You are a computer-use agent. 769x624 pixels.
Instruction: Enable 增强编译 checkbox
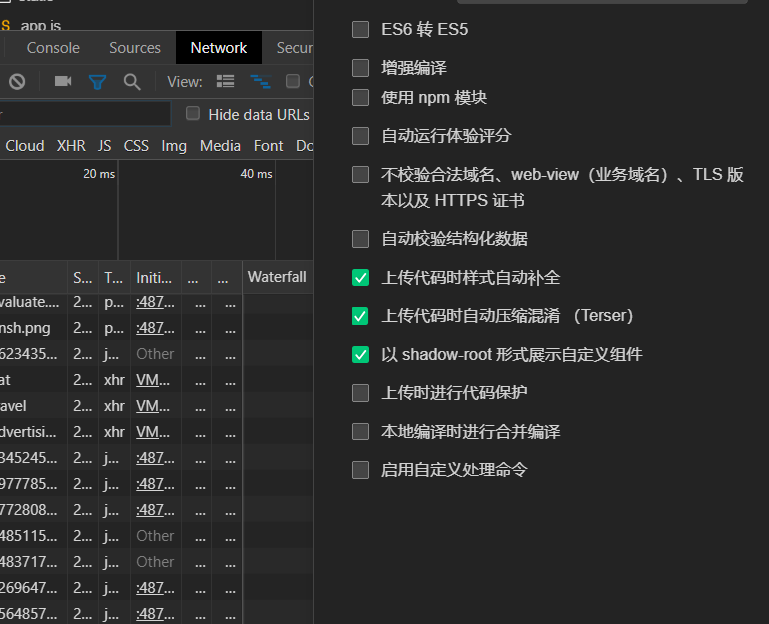[x=360, y=68]
